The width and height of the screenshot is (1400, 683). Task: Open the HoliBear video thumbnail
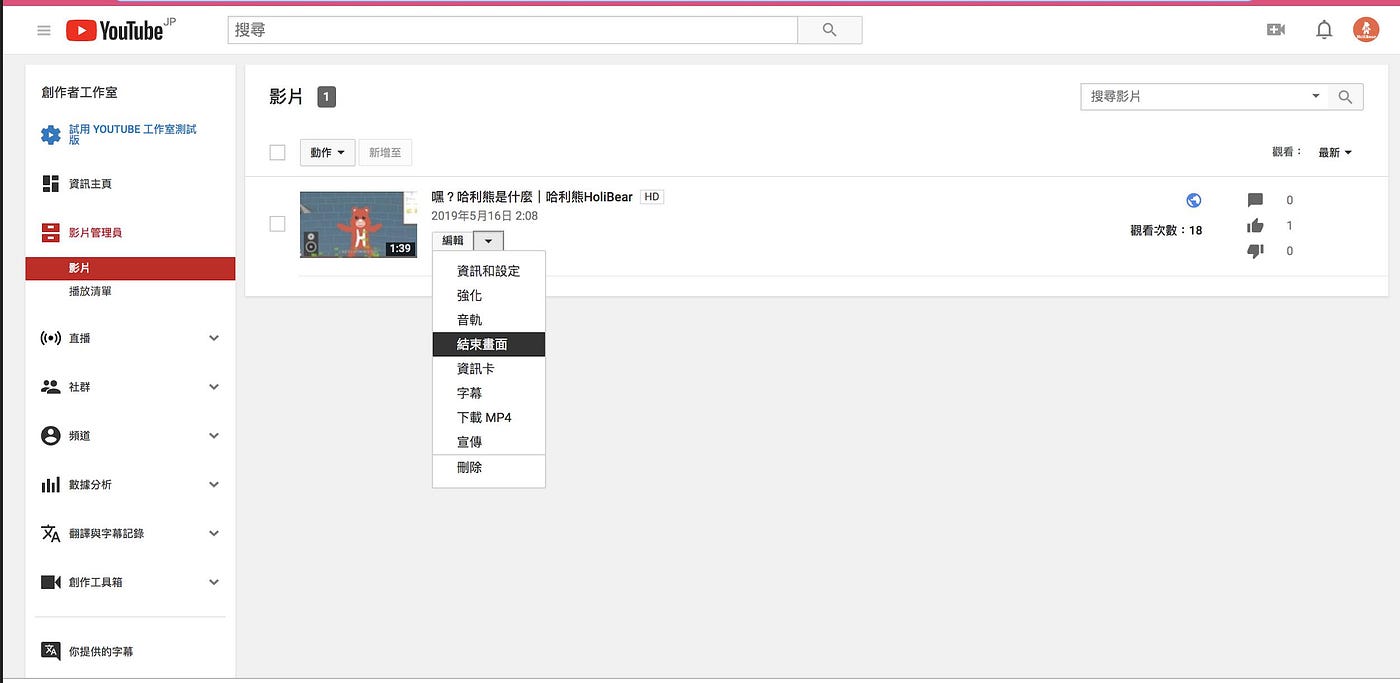[x=358, y=224]
